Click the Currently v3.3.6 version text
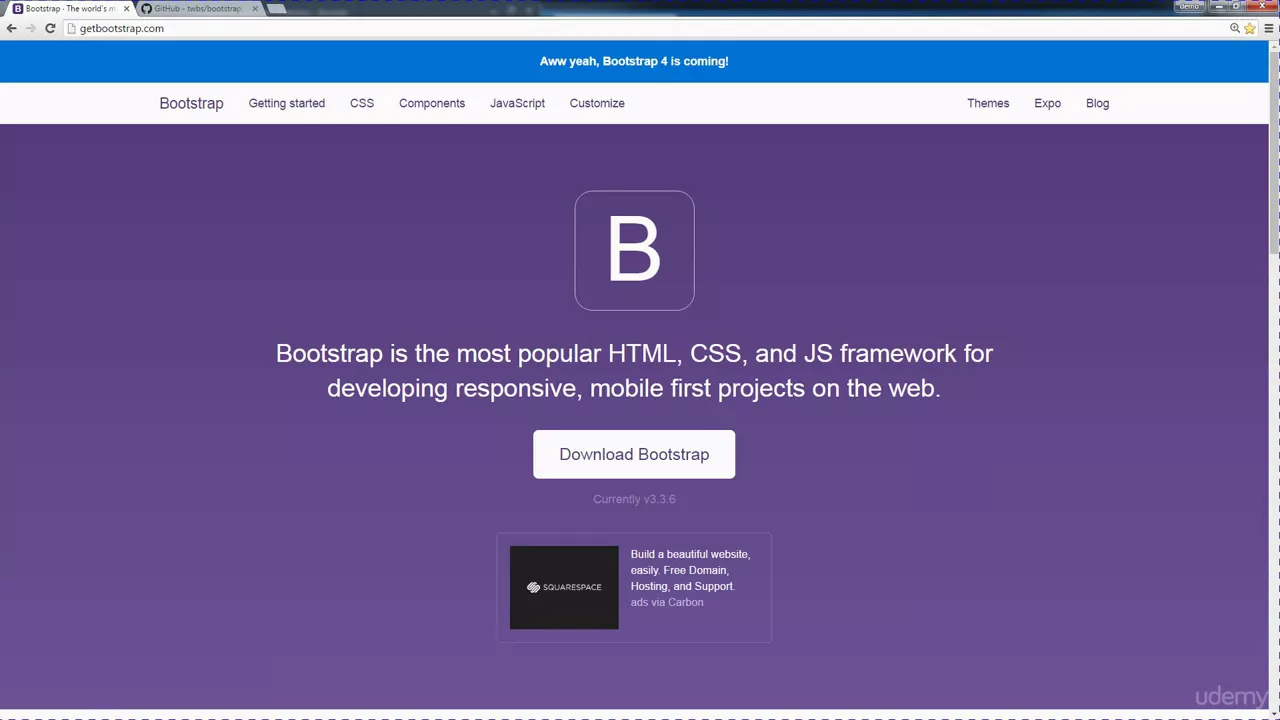 pos(634,499)
